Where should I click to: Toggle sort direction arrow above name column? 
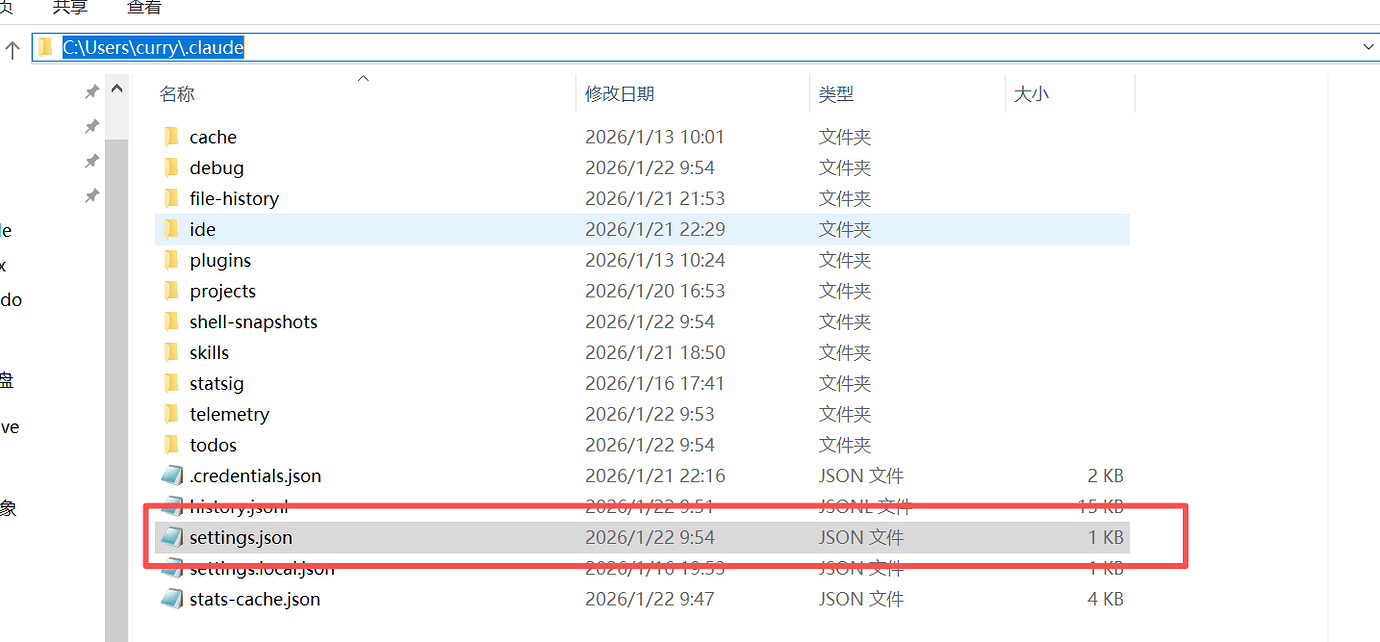point(364,78)
